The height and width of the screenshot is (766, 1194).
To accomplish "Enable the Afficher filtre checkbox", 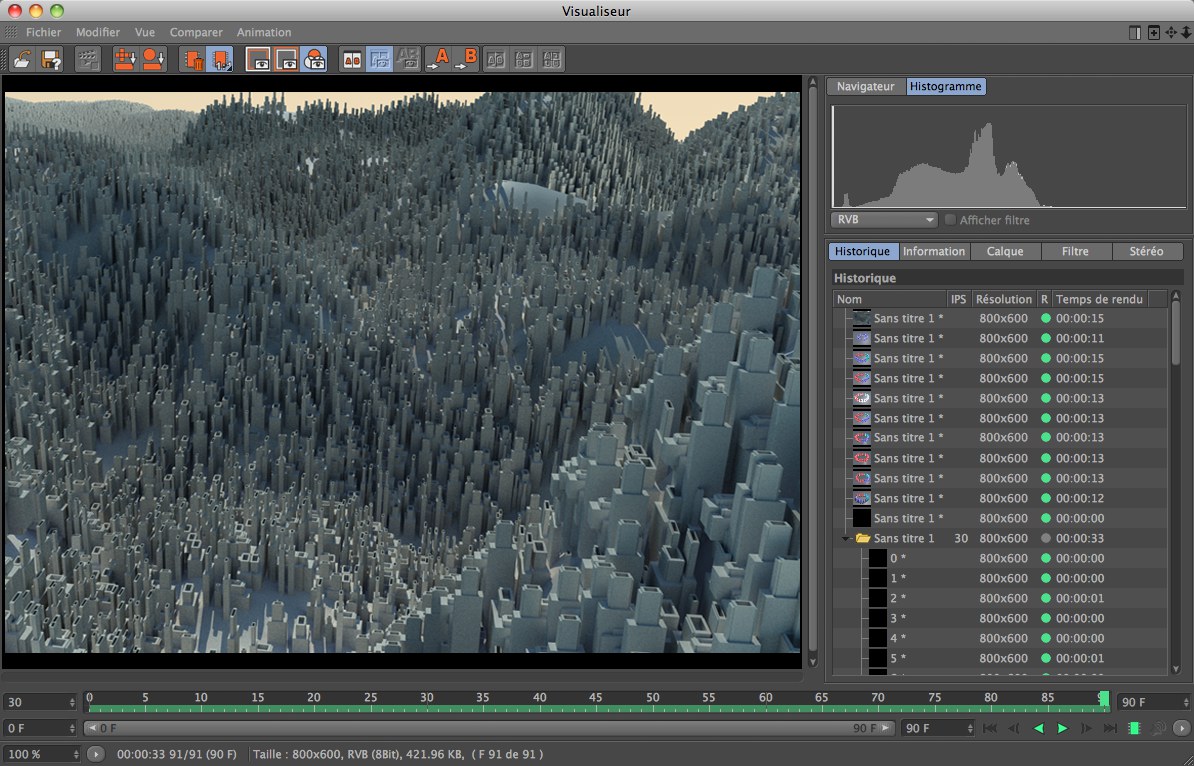I will pyautogui.click(x=950, y=220).
